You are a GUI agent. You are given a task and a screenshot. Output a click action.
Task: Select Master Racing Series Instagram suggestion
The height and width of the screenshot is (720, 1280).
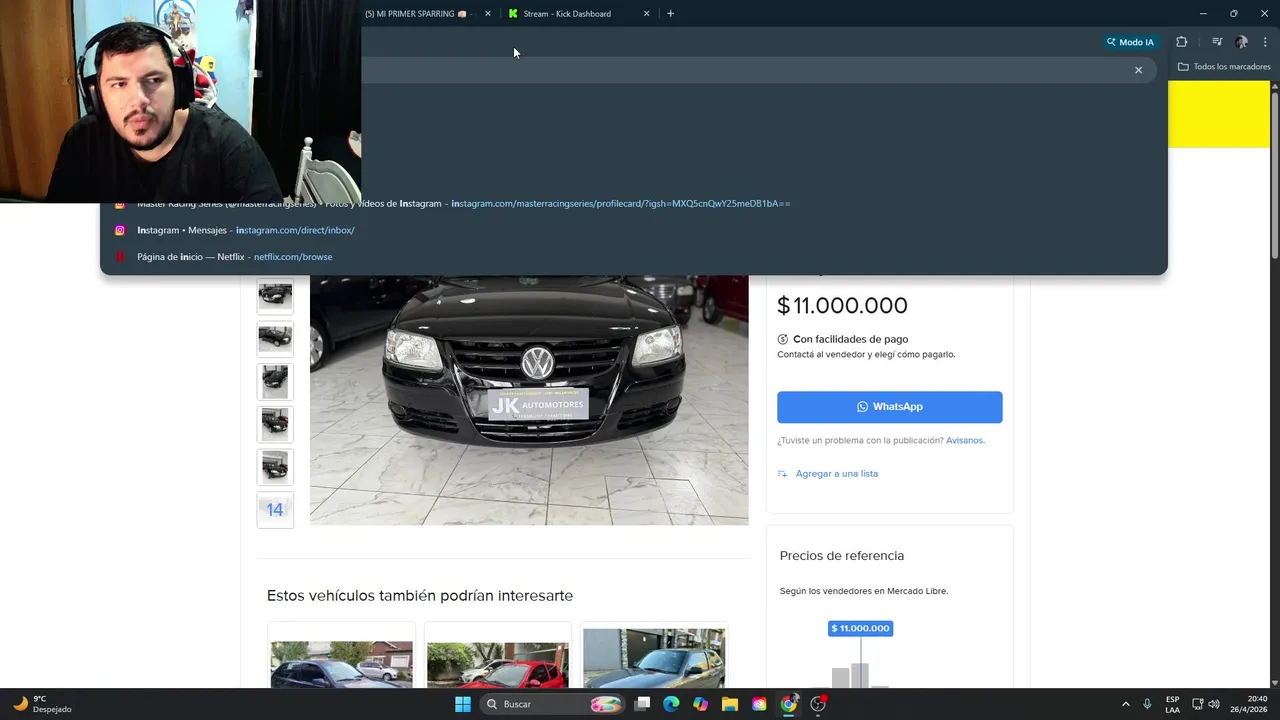pos(633,203)
